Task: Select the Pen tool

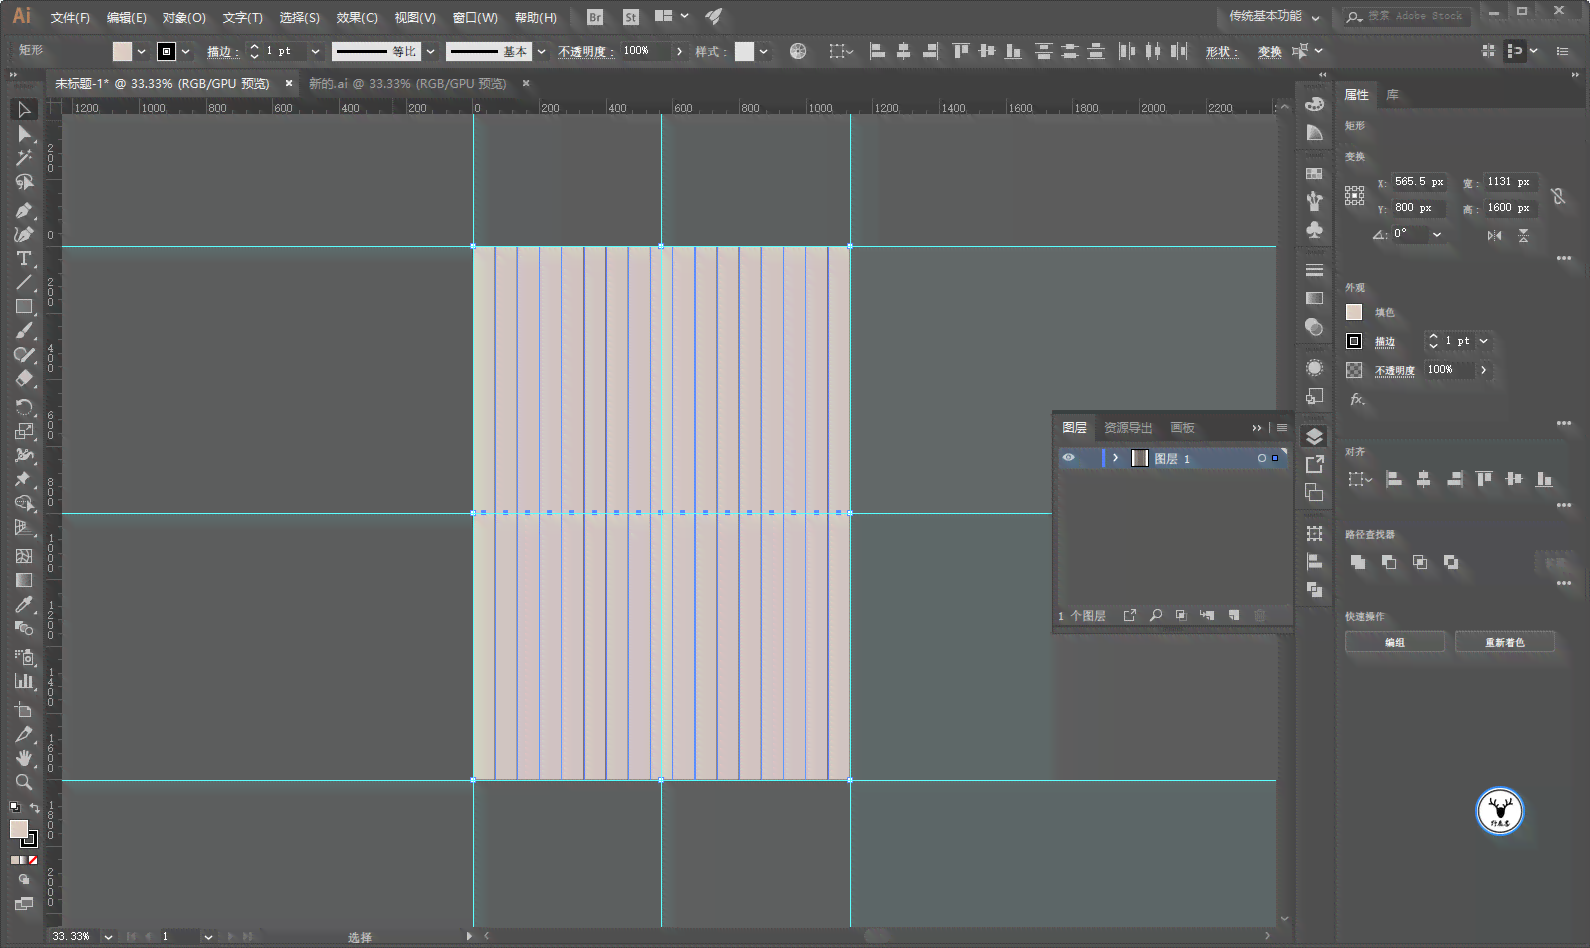Action: tap(24, 210)
